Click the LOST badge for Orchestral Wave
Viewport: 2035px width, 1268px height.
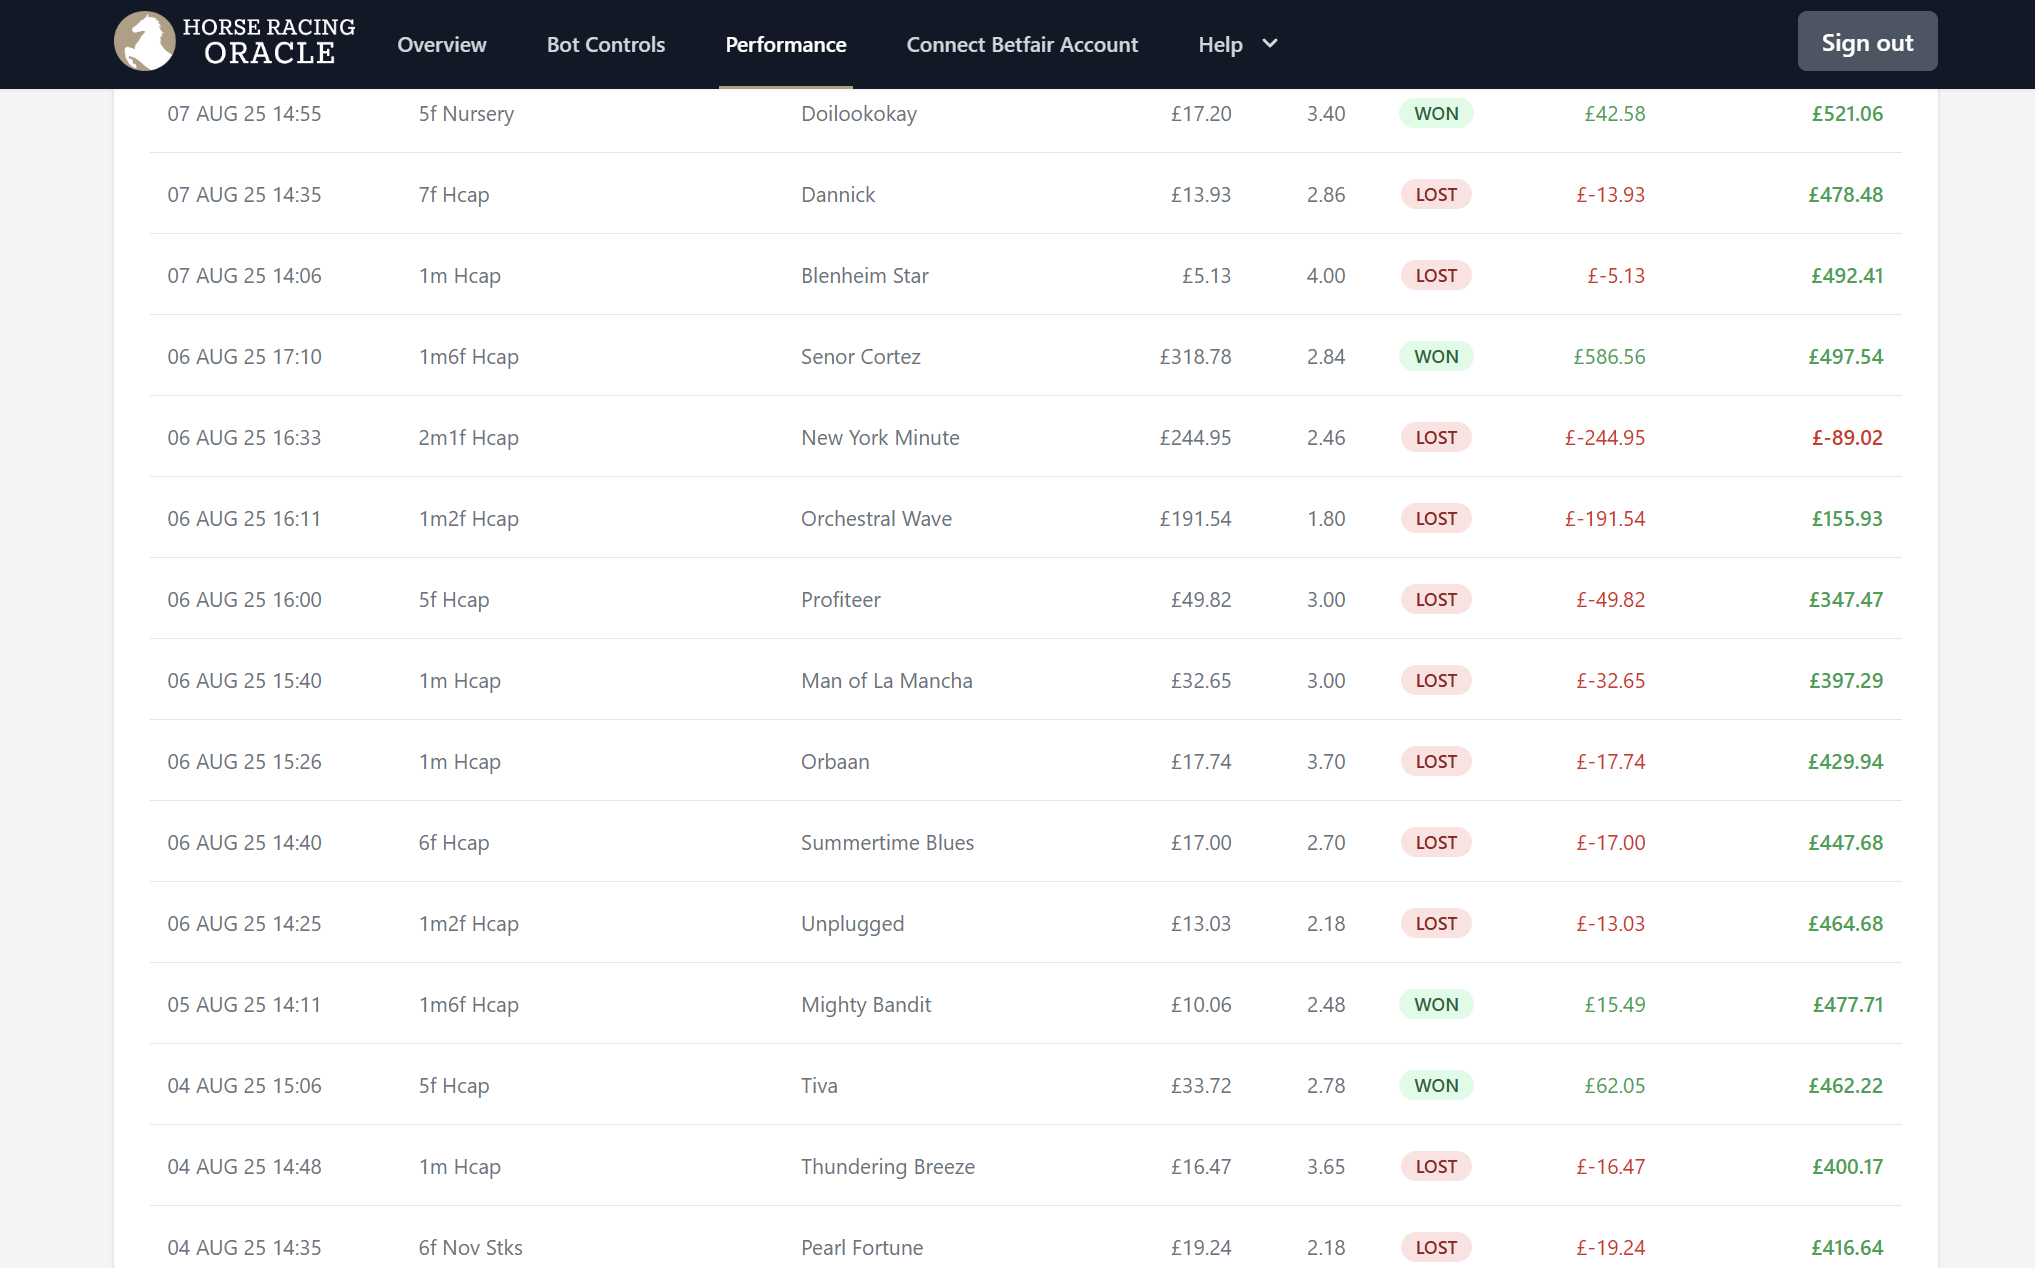[1436, 518]
